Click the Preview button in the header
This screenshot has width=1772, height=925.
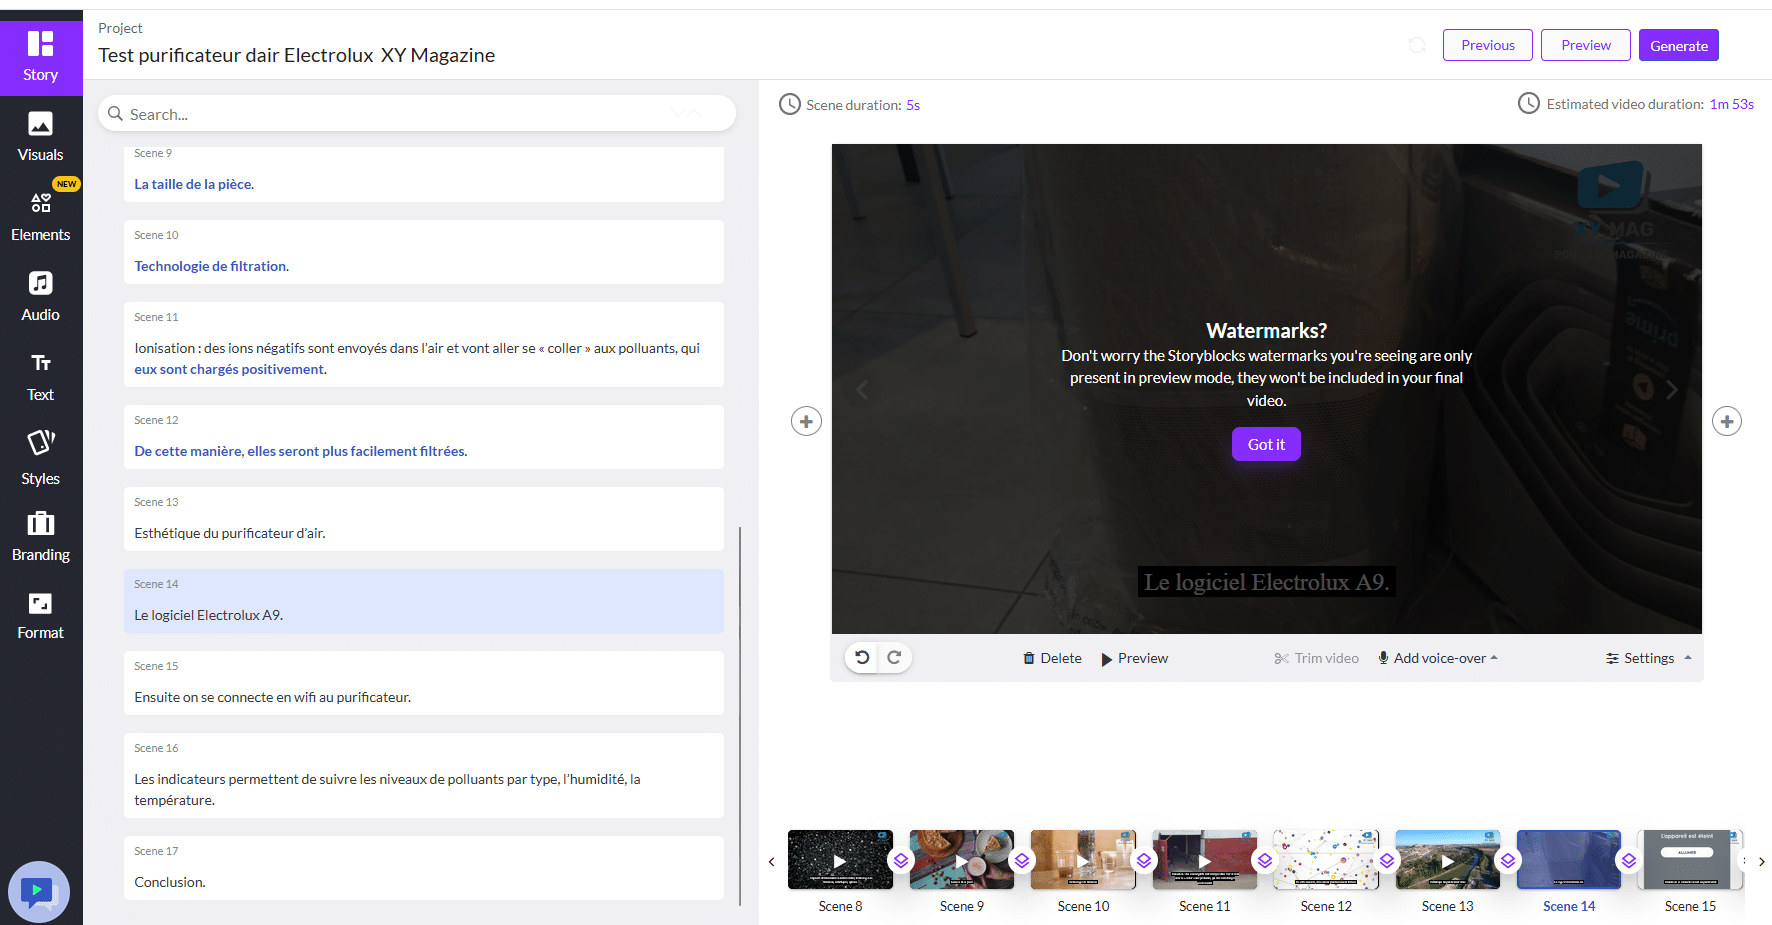click(x=1586, y=45)
